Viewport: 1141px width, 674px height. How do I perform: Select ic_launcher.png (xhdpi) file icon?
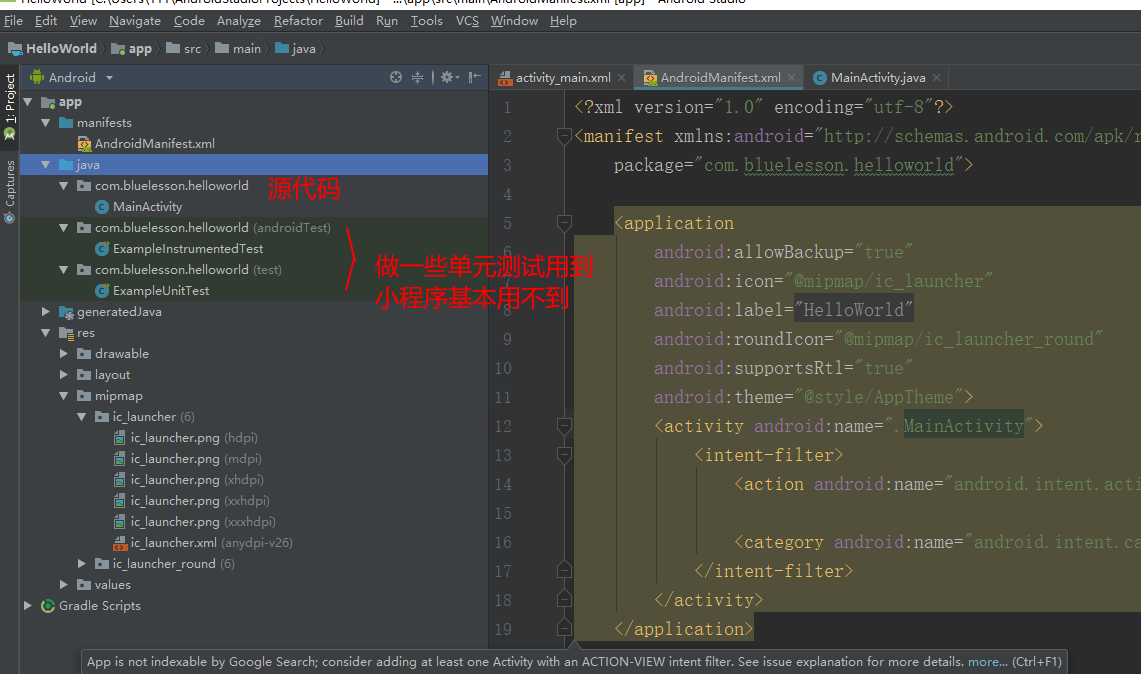click(x=119, y=480)
